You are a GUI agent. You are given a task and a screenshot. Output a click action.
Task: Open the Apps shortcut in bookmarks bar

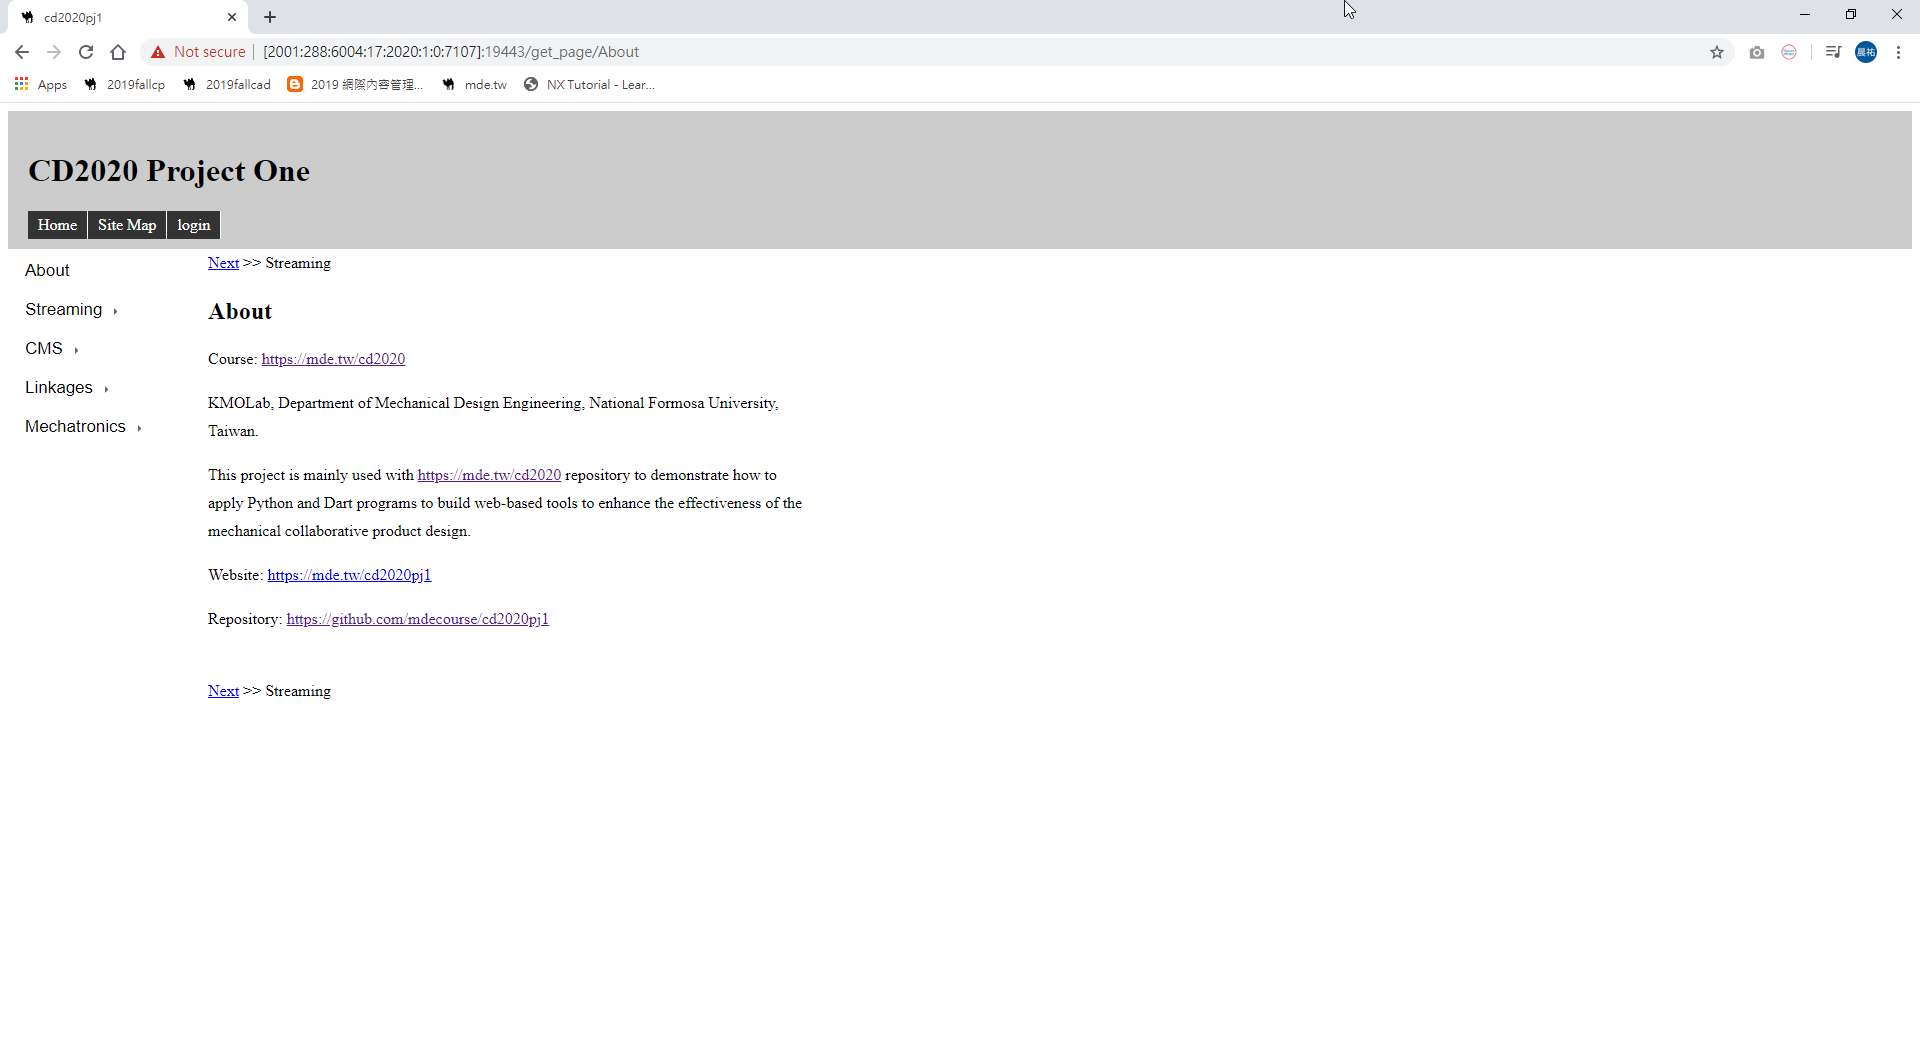(41, 85)
